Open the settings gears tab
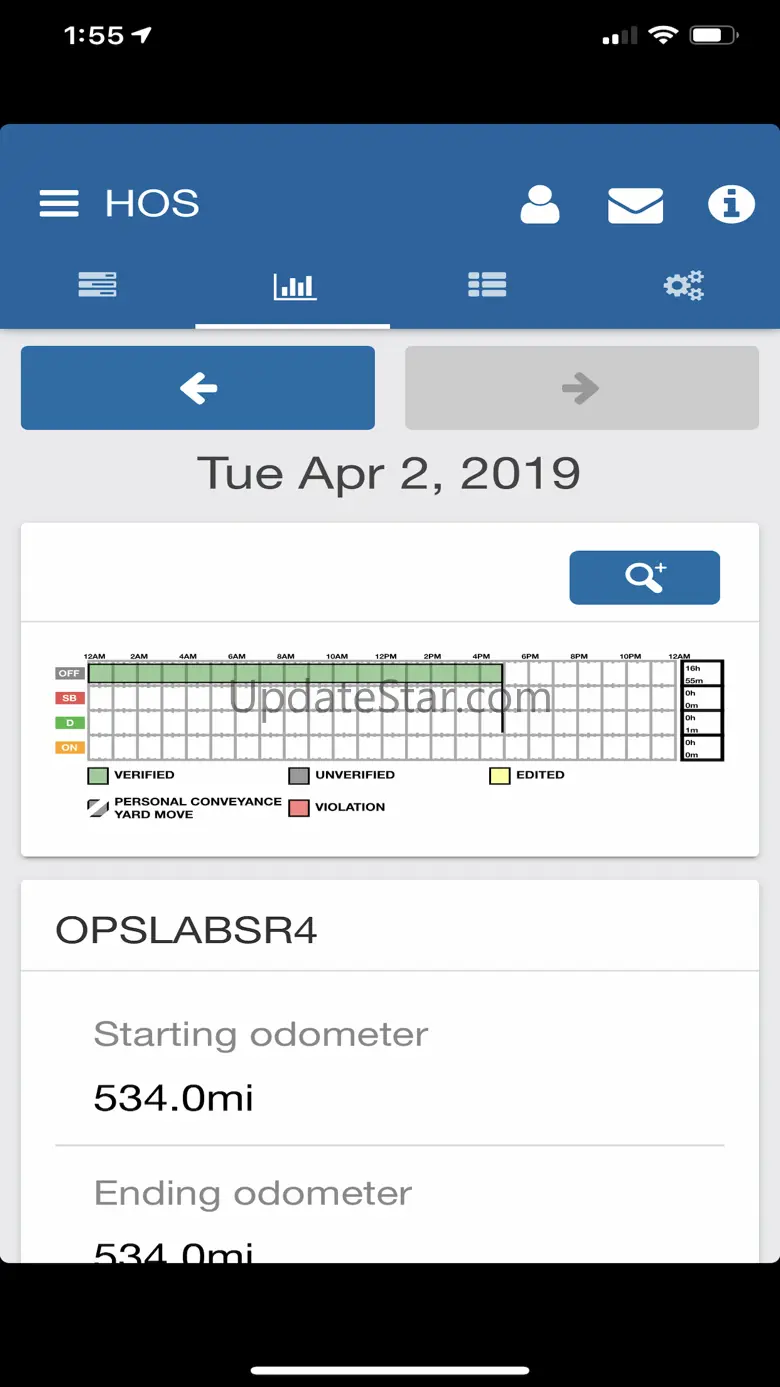Screen dimensions: 780x1387 click(x=684, y=286)
